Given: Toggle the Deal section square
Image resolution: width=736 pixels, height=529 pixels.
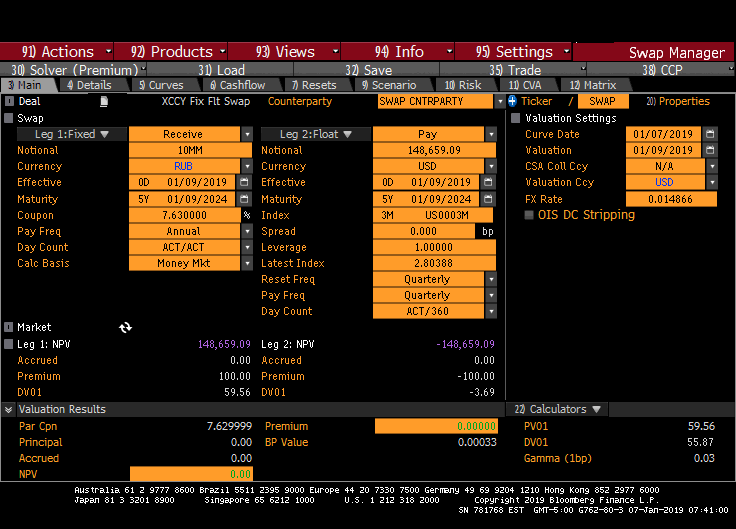Looking at the screenshot, I should click(x=9, y=101).
